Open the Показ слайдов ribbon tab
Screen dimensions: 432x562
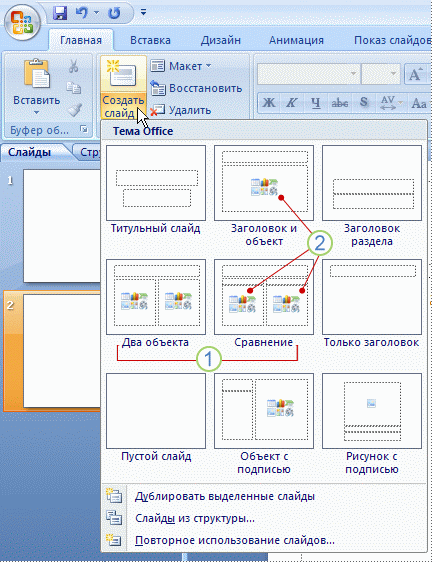click(392, 40)
